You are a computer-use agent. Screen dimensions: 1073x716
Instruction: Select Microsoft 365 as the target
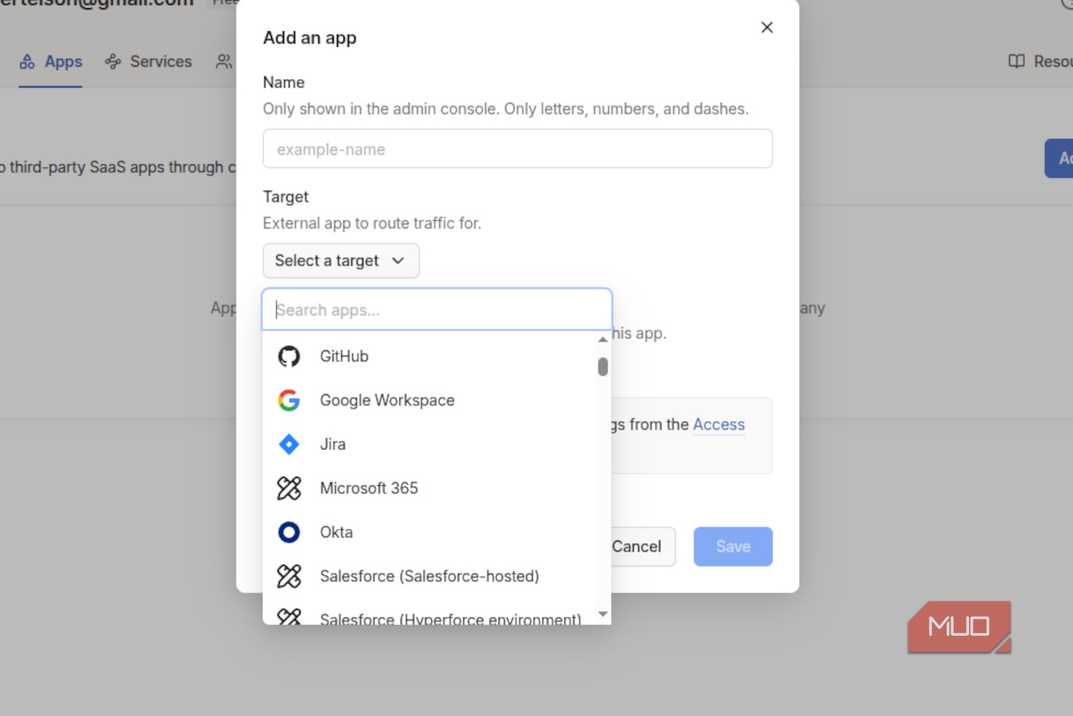430,488
